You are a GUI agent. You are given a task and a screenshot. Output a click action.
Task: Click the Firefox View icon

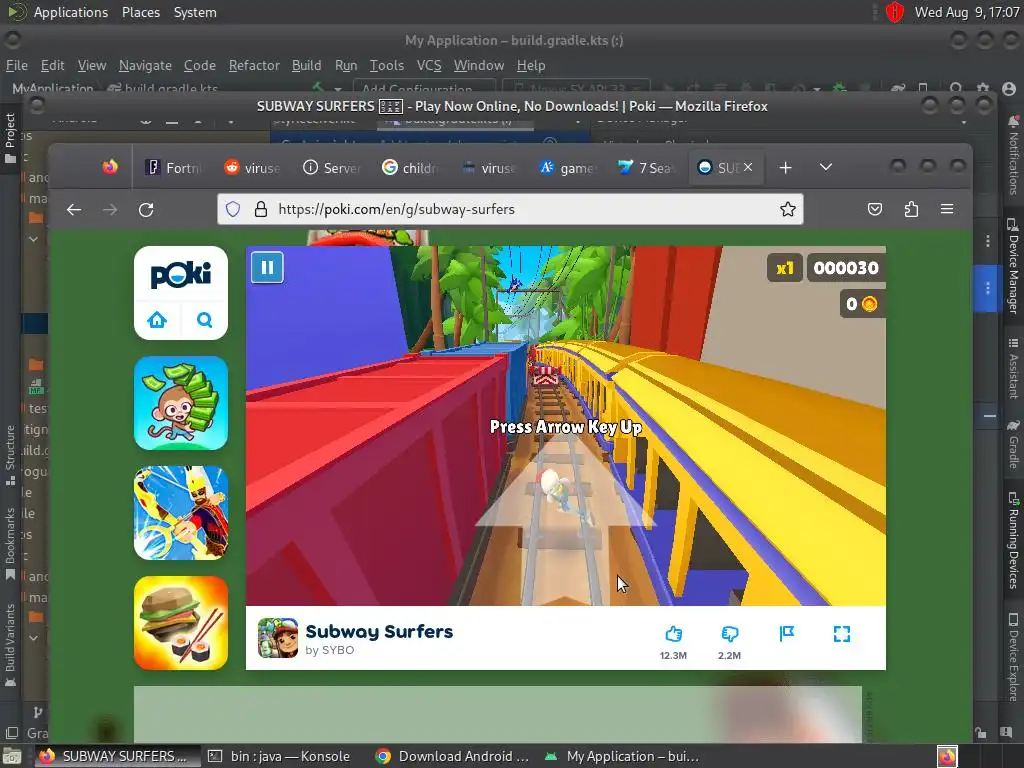(x=110, y=167)
